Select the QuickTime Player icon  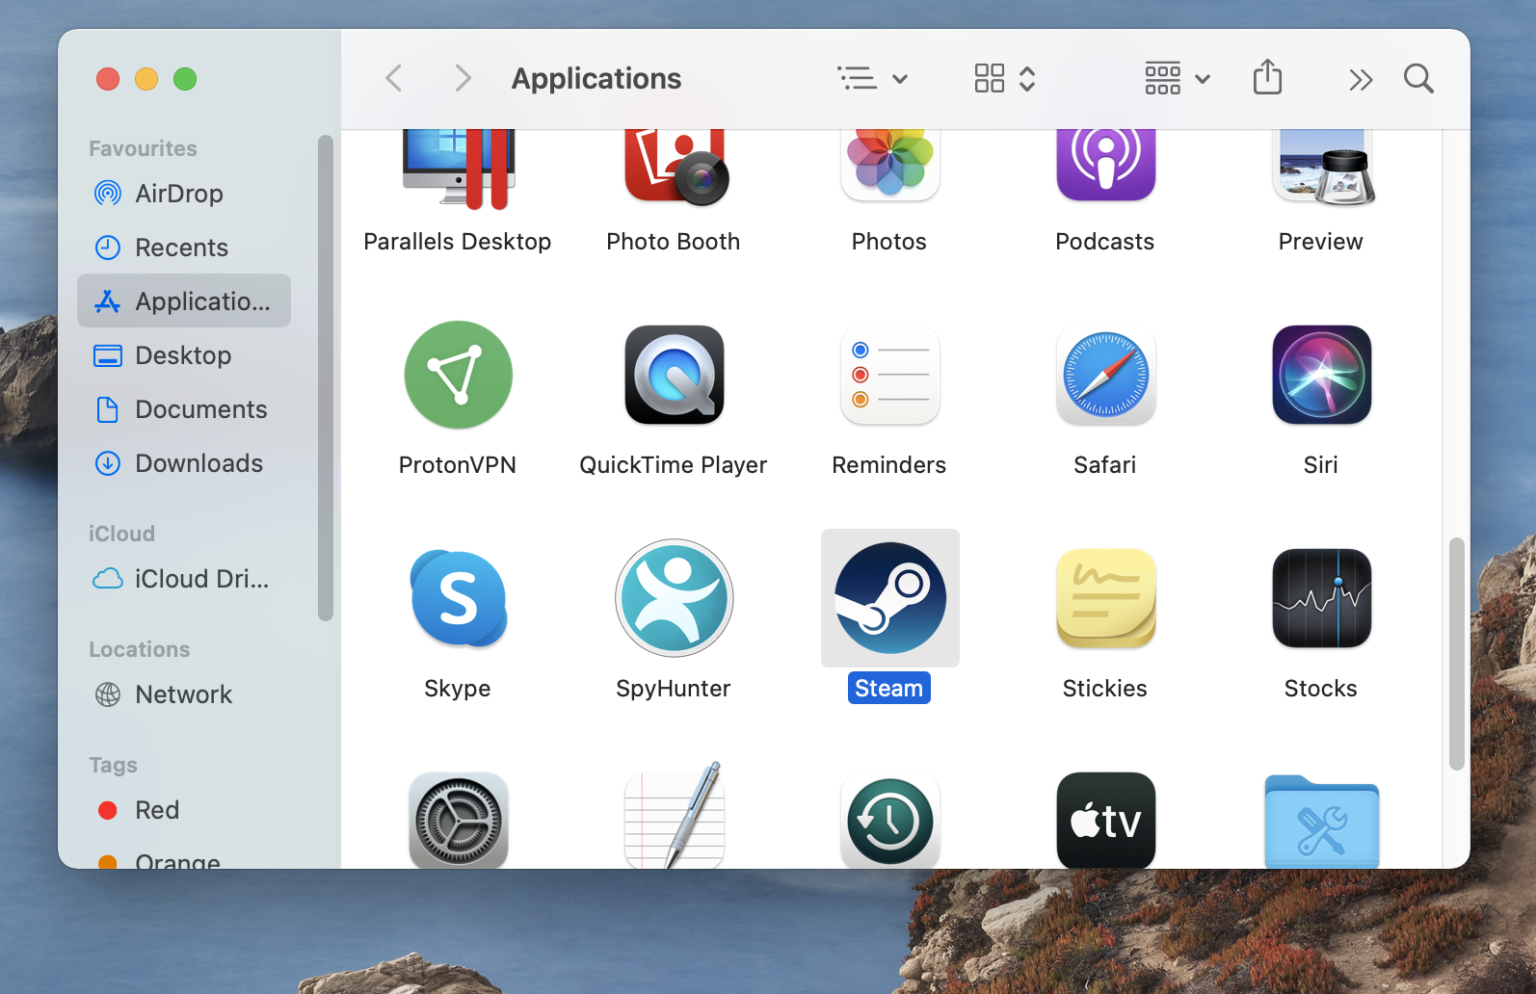tap(675, 375)
